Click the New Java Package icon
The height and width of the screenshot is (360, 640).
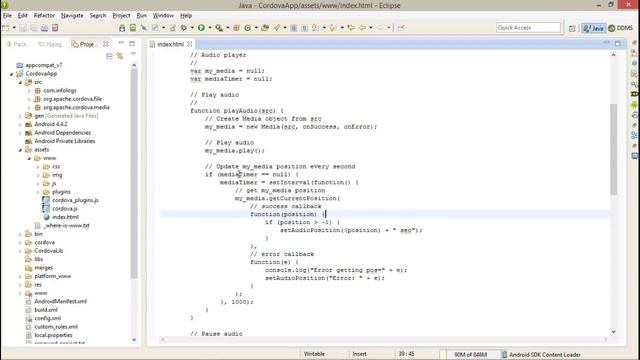236,28
